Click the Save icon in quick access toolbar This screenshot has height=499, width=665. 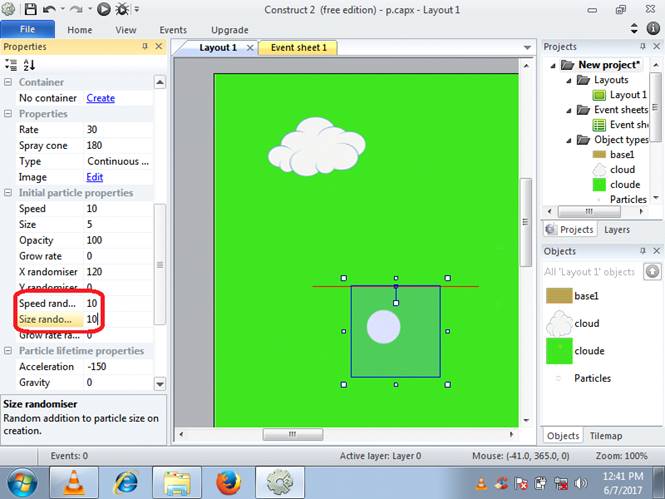pyautogui.click(x=30, y=9)
